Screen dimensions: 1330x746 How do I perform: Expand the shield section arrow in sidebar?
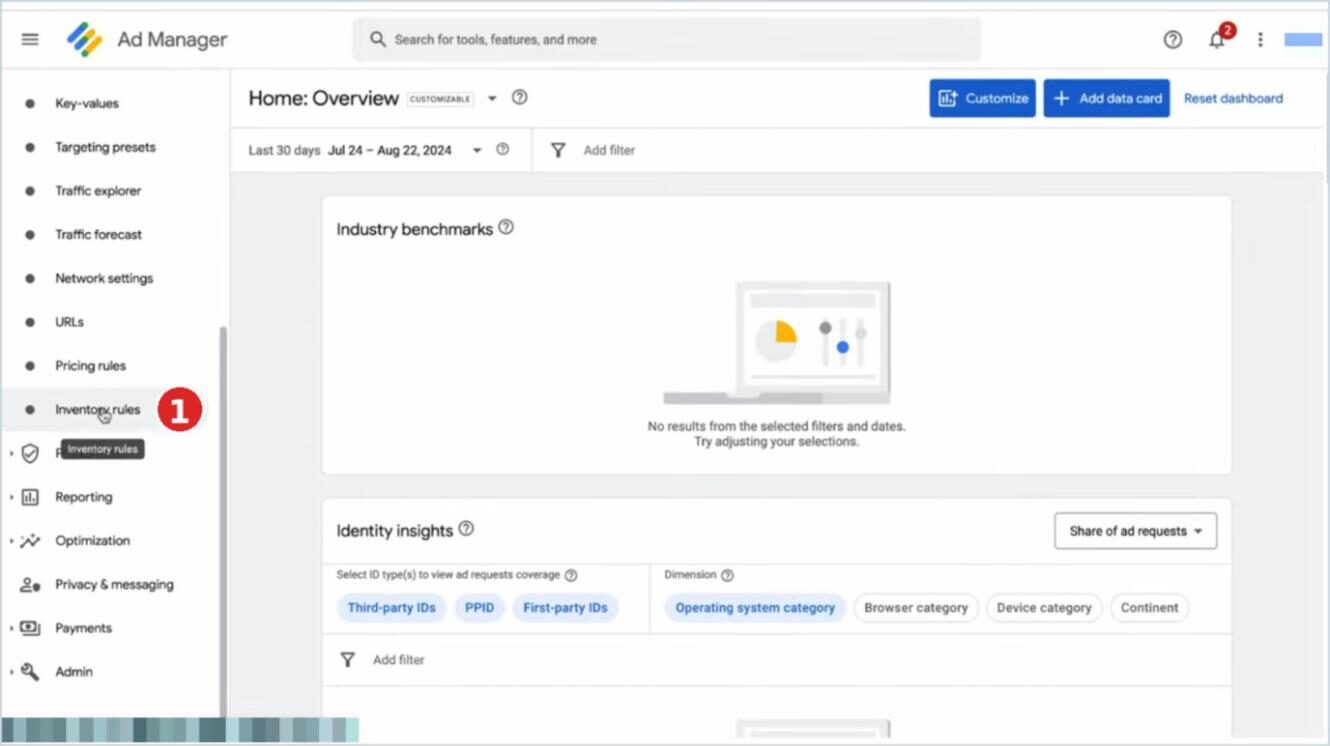12,454
